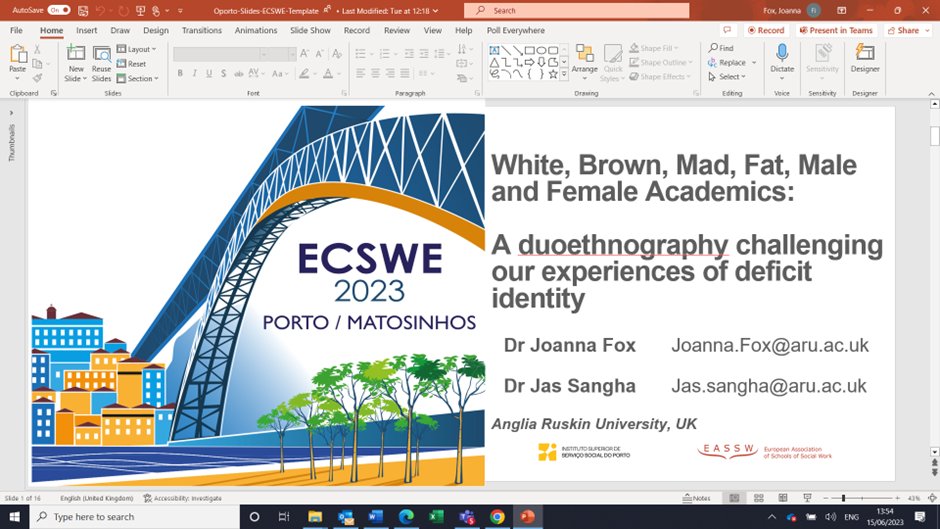
Task: Toggle the Notes pane in status bar
Action: tap(697, 498)
